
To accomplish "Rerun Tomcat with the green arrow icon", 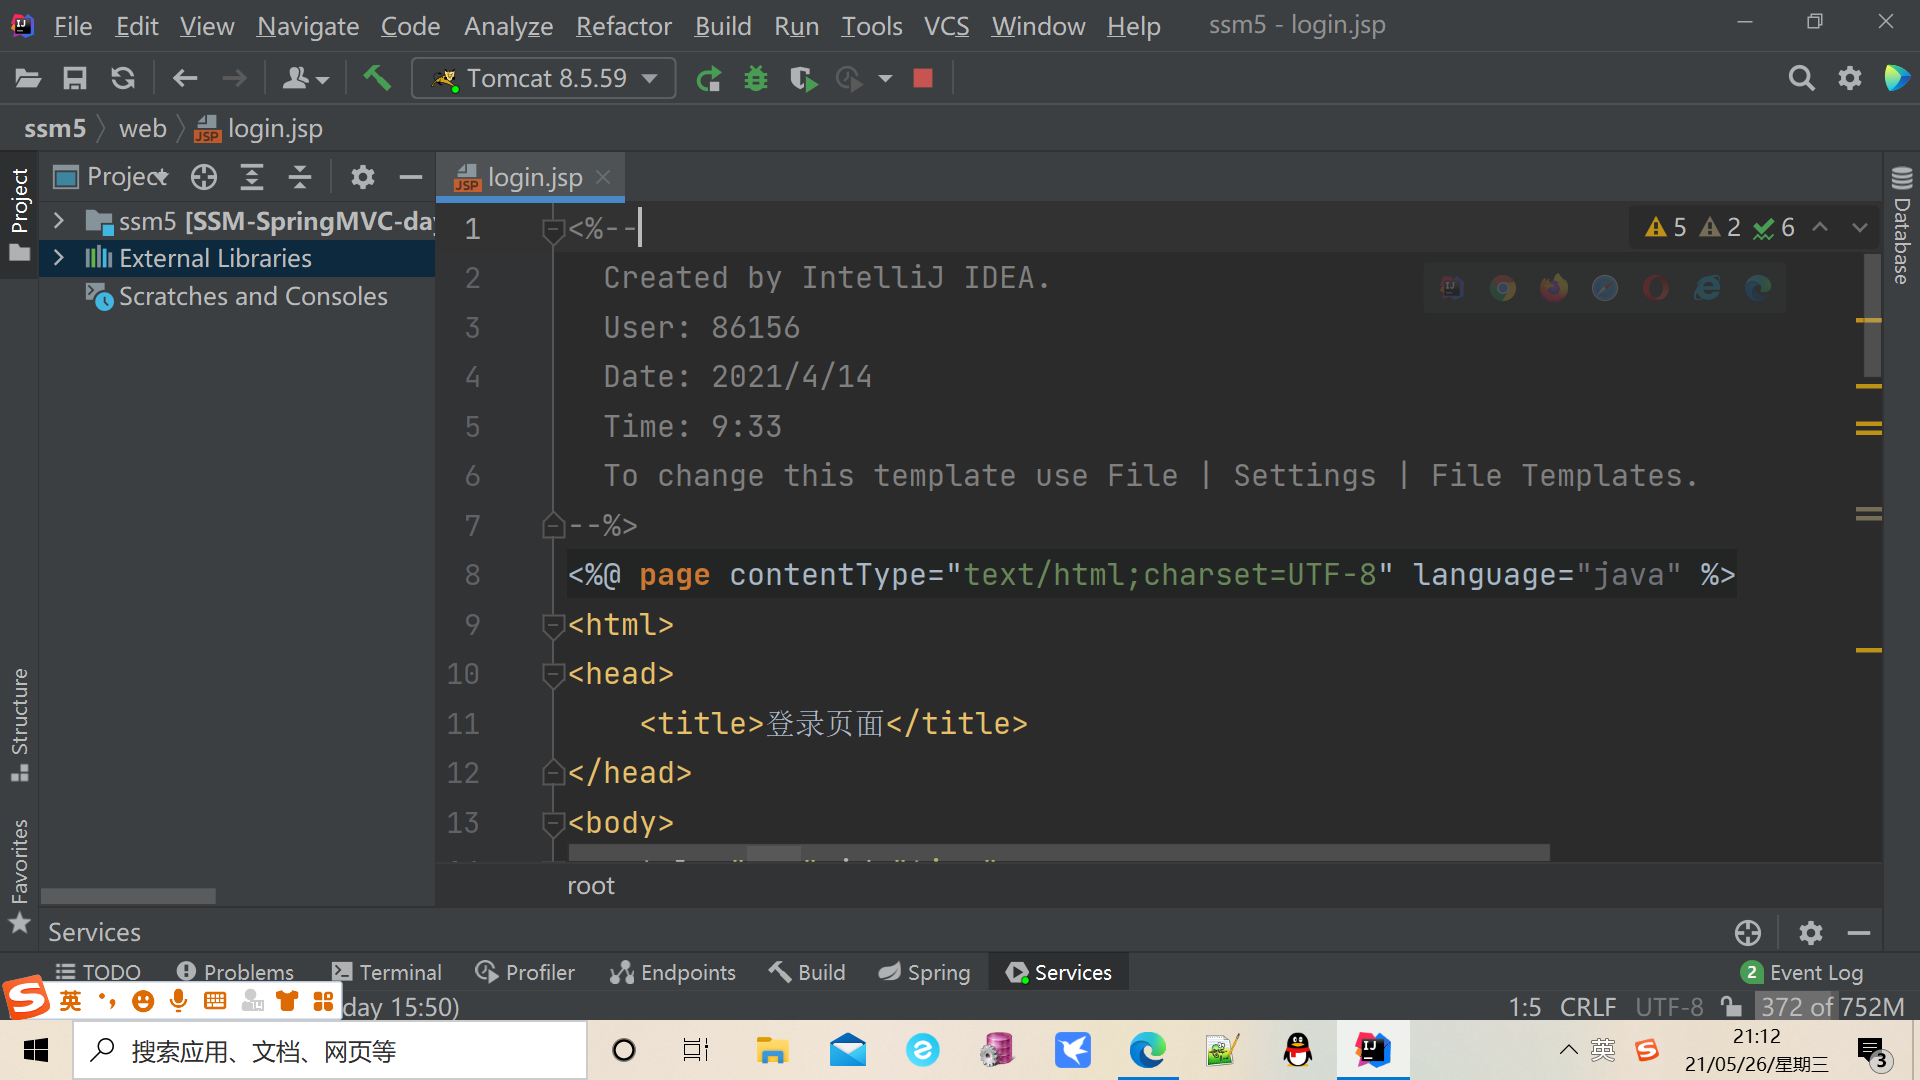I will (708, 78).
